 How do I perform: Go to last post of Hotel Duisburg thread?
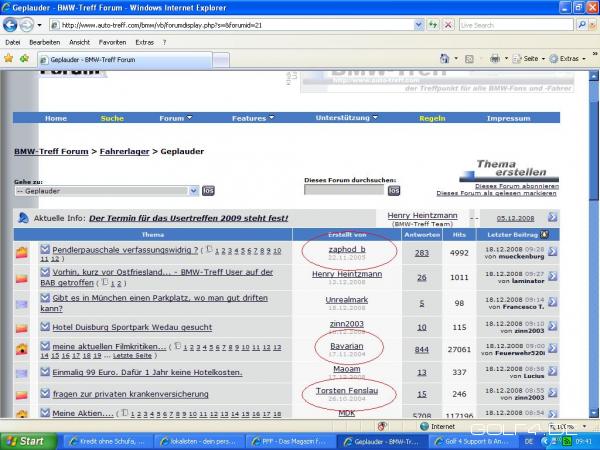point(553,326)
